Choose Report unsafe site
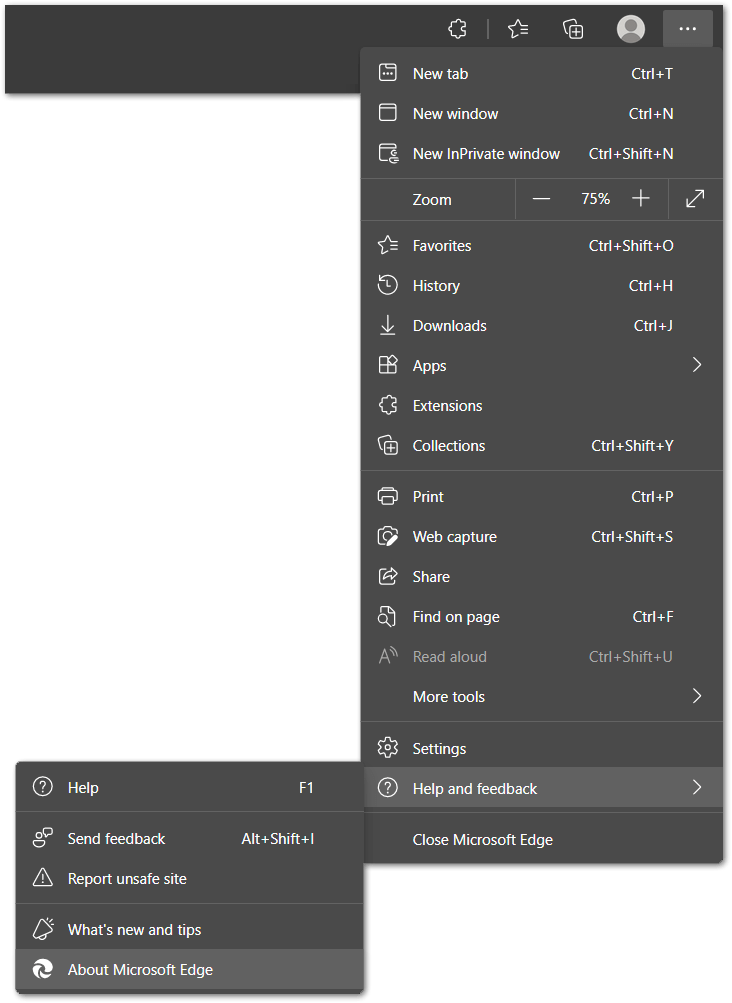 tap(189, 879)
